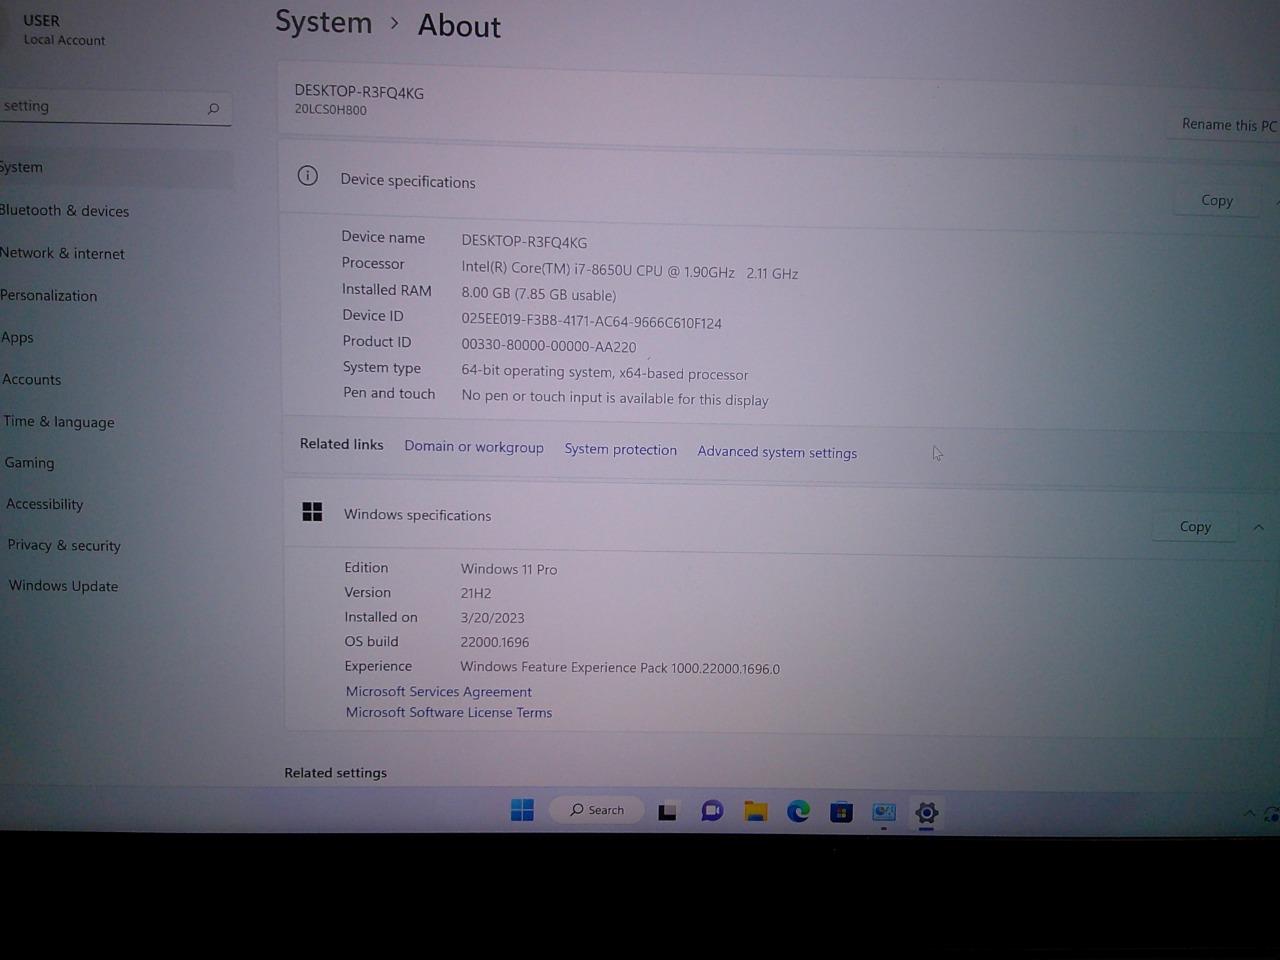Click the model number 20LCS0H800
The image size is (1280, 960).
pyautogui.click(x=330, y=110)
